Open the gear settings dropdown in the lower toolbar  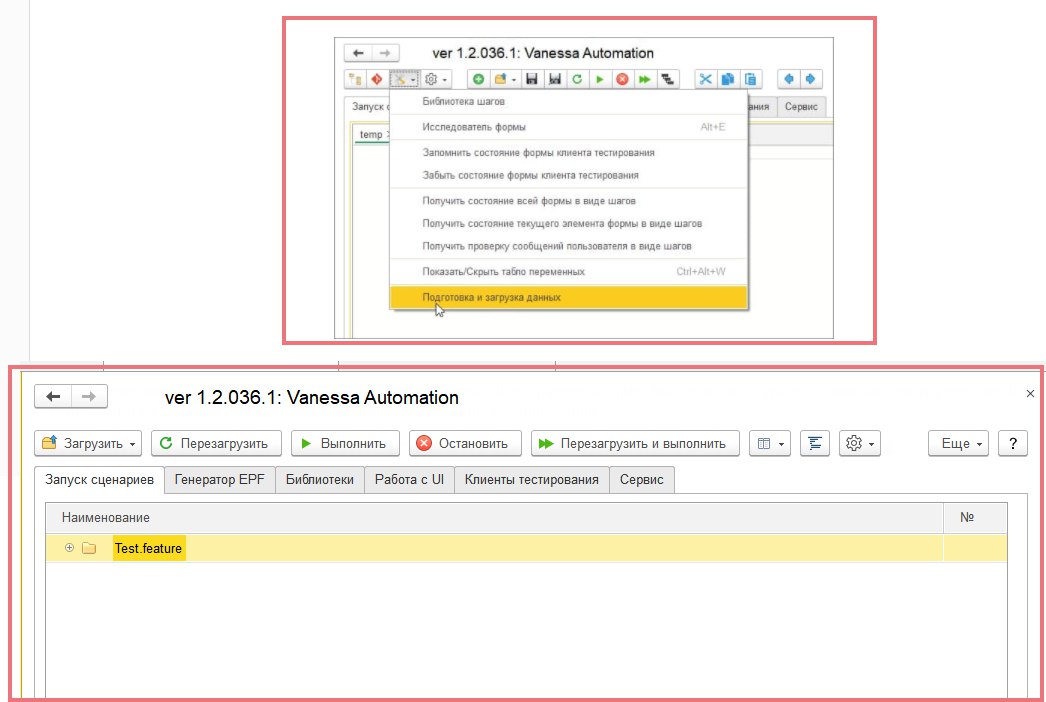tap(860, 443)
